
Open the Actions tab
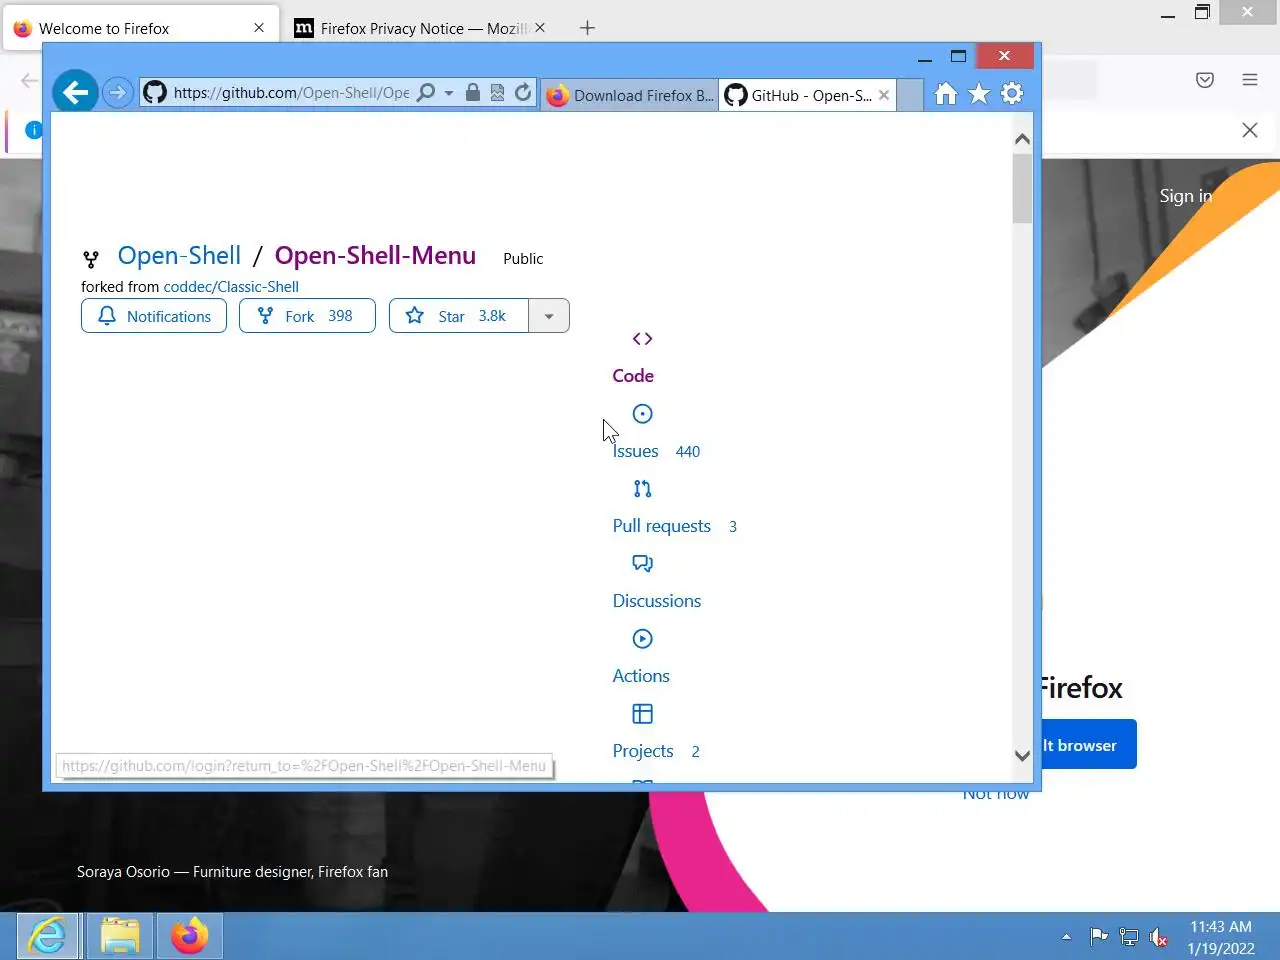tap(641, 676)
